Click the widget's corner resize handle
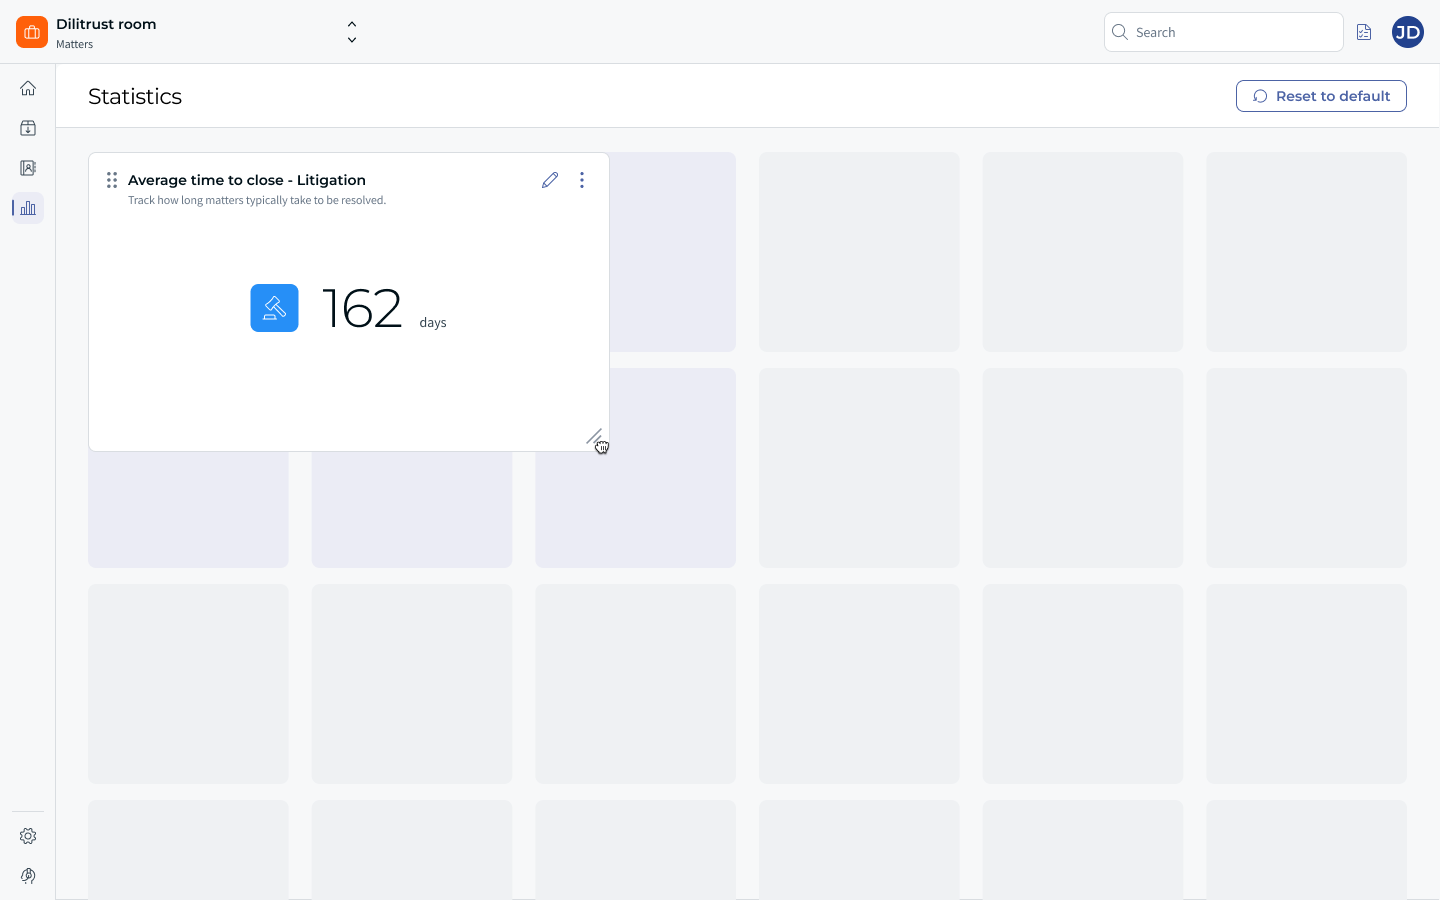 point(594,437)
